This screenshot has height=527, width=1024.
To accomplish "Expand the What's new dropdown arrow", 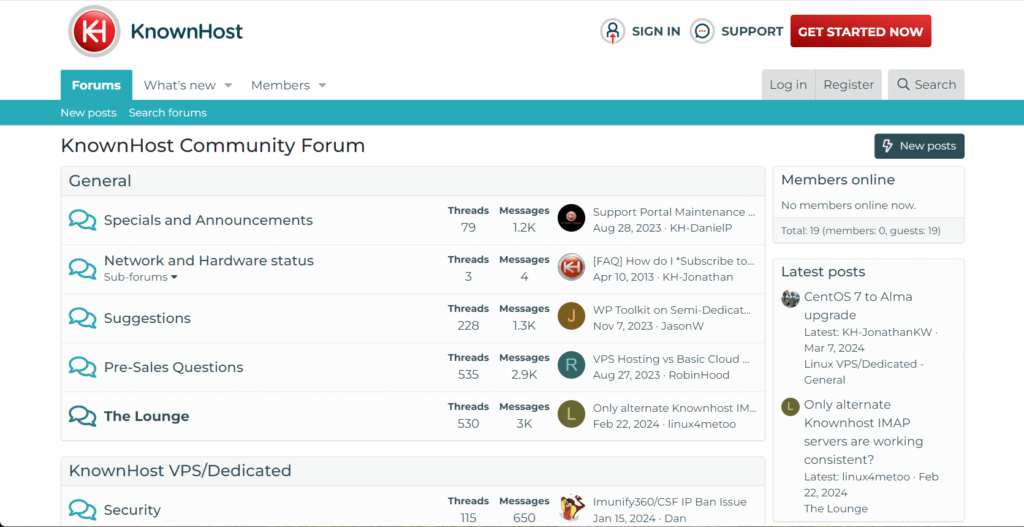I will point(228,86).
